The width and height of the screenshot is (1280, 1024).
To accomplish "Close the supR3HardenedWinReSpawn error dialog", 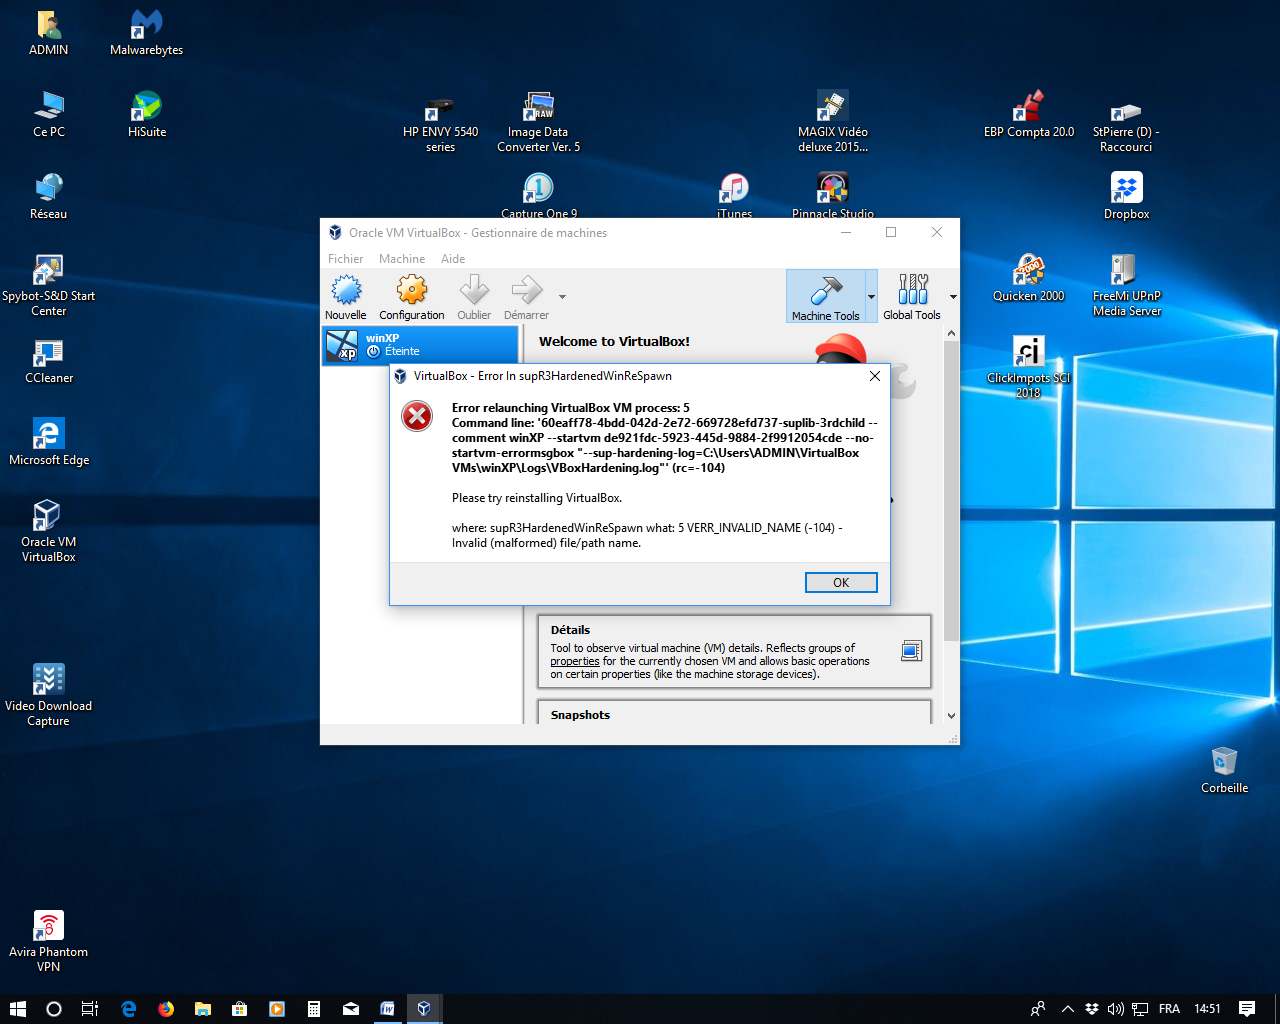I will [x=875, y=376].
